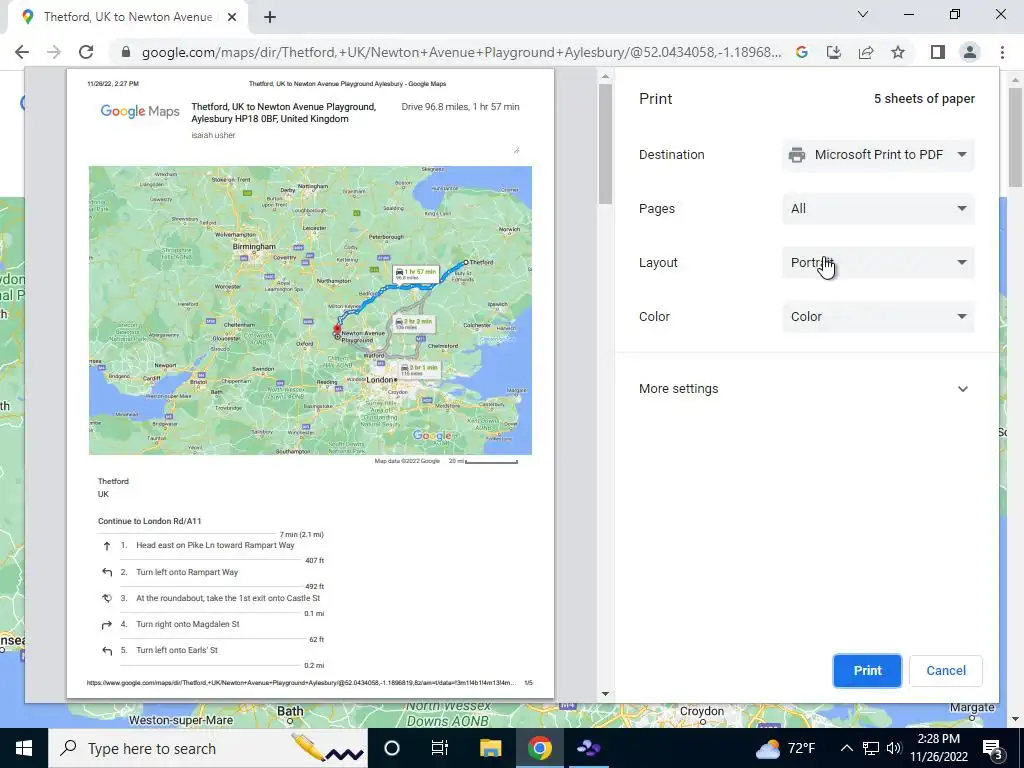Bookmark this page with the star icon
This screenshot has height=768, width=1024.
point(898,52)
